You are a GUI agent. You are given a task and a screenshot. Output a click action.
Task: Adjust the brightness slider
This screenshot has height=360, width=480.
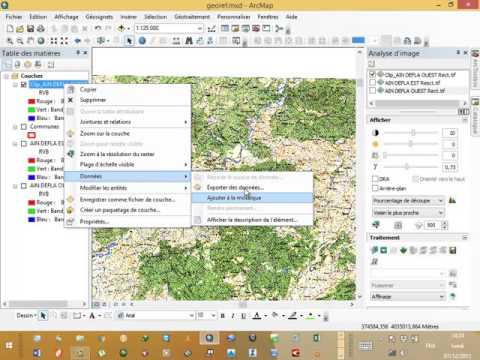[x=410, y=144]
